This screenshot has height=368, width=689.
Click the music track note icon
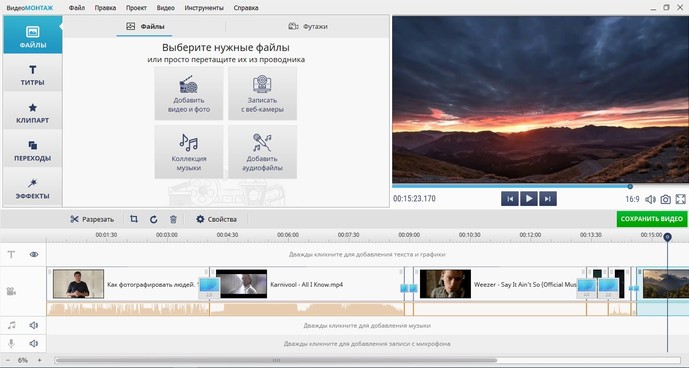(x=11, y=325)
